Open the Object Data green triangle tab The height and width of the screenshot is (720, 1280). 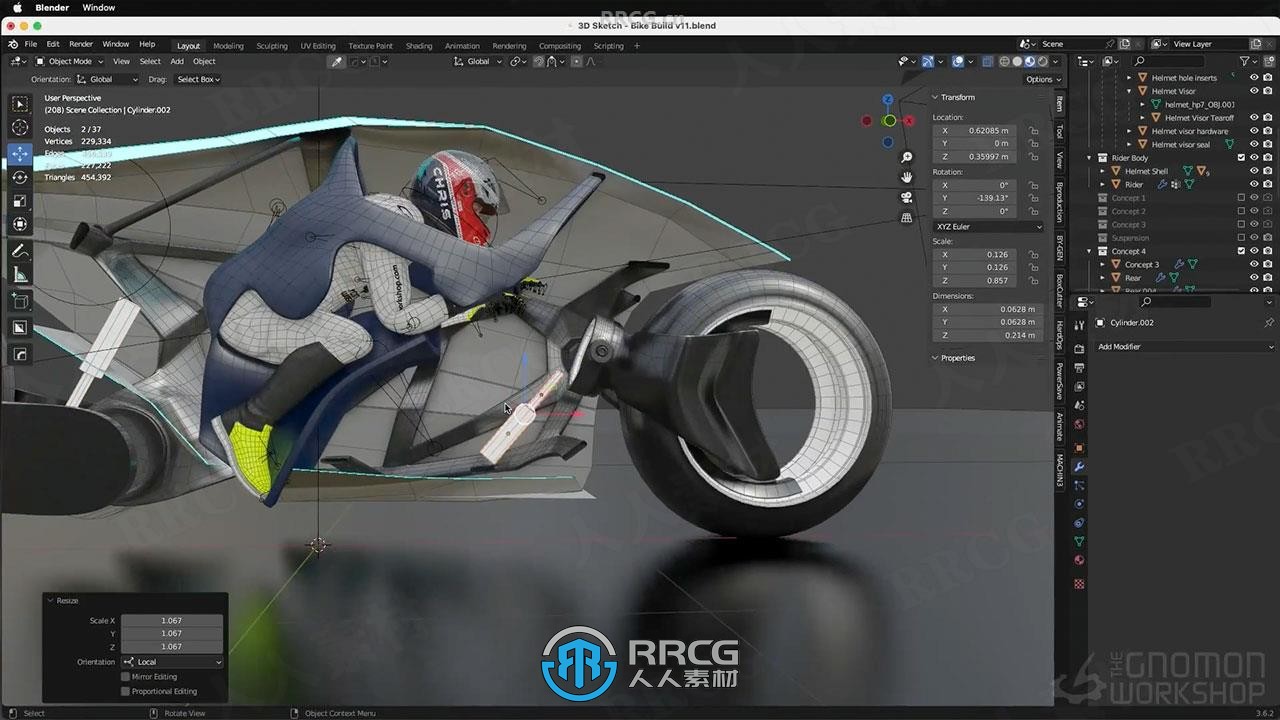(x=1079, y=541)
